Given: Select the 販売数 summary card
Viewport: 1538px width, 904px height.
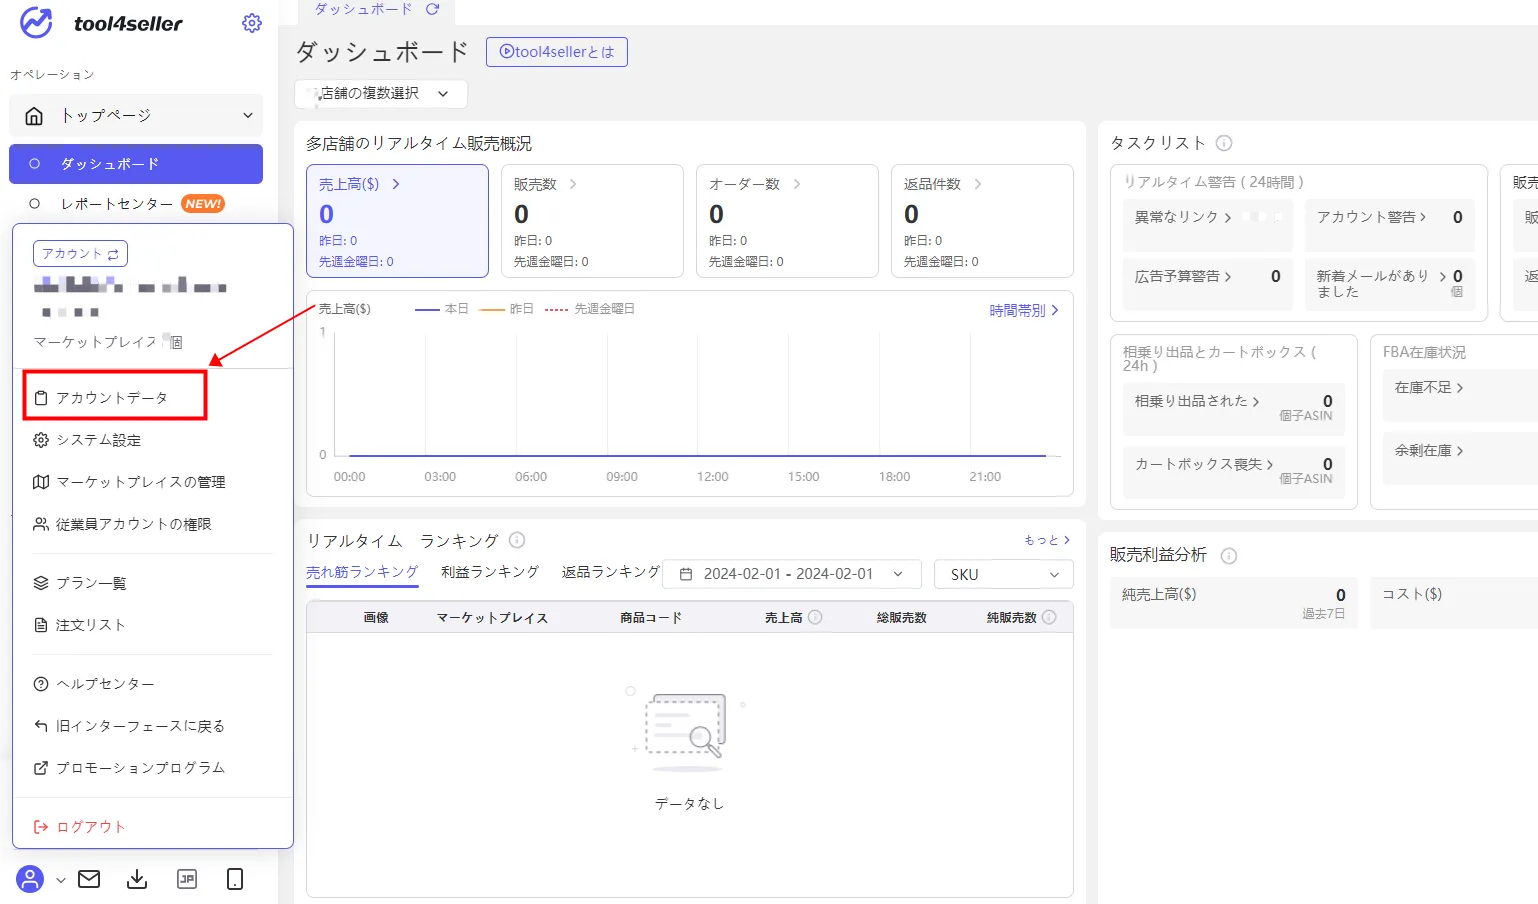Looking at the screenshot, I should [592, 221].
